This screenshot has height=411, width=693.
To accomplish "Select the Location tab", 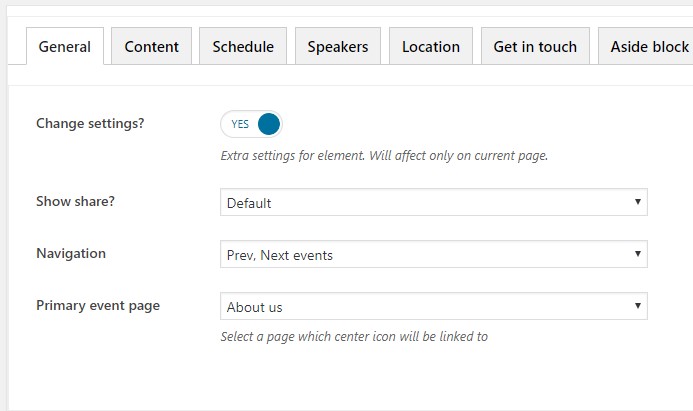I will [x=430, y=46].
